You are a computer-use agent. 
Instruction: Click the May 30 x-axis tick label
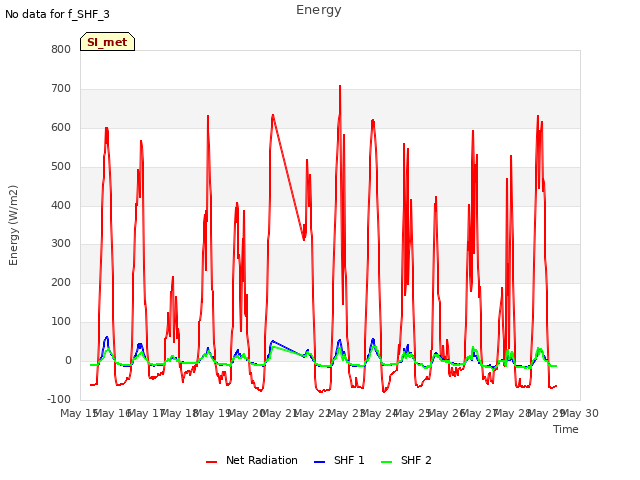tap(582, 413)
